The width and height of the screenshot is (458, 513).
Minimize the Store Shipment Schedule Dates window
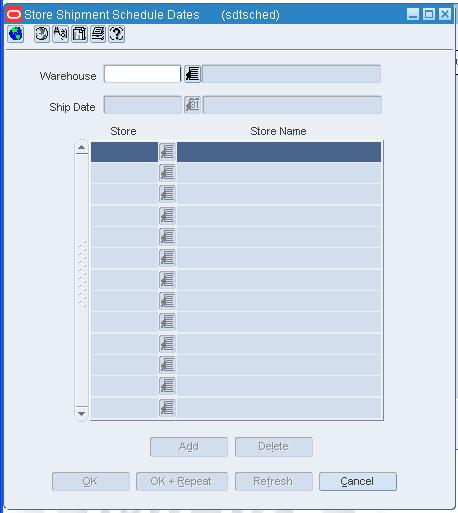[413, 14]
